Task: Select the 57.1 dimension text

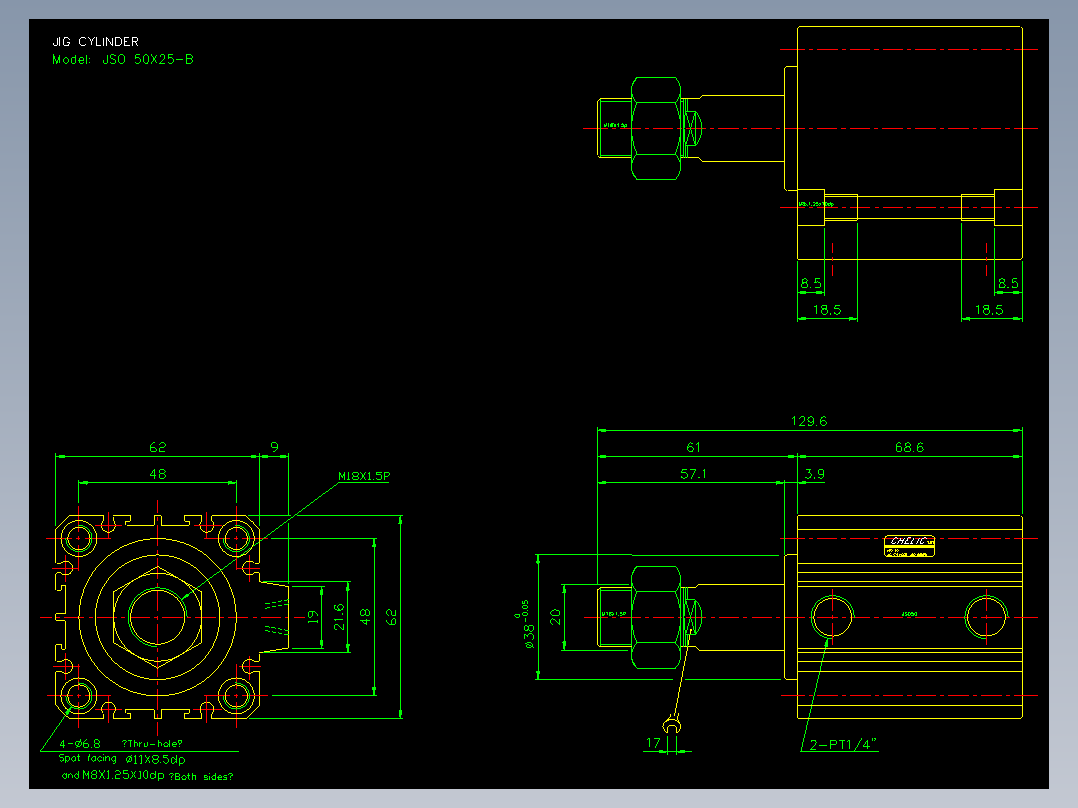Action: pos(693,474)
